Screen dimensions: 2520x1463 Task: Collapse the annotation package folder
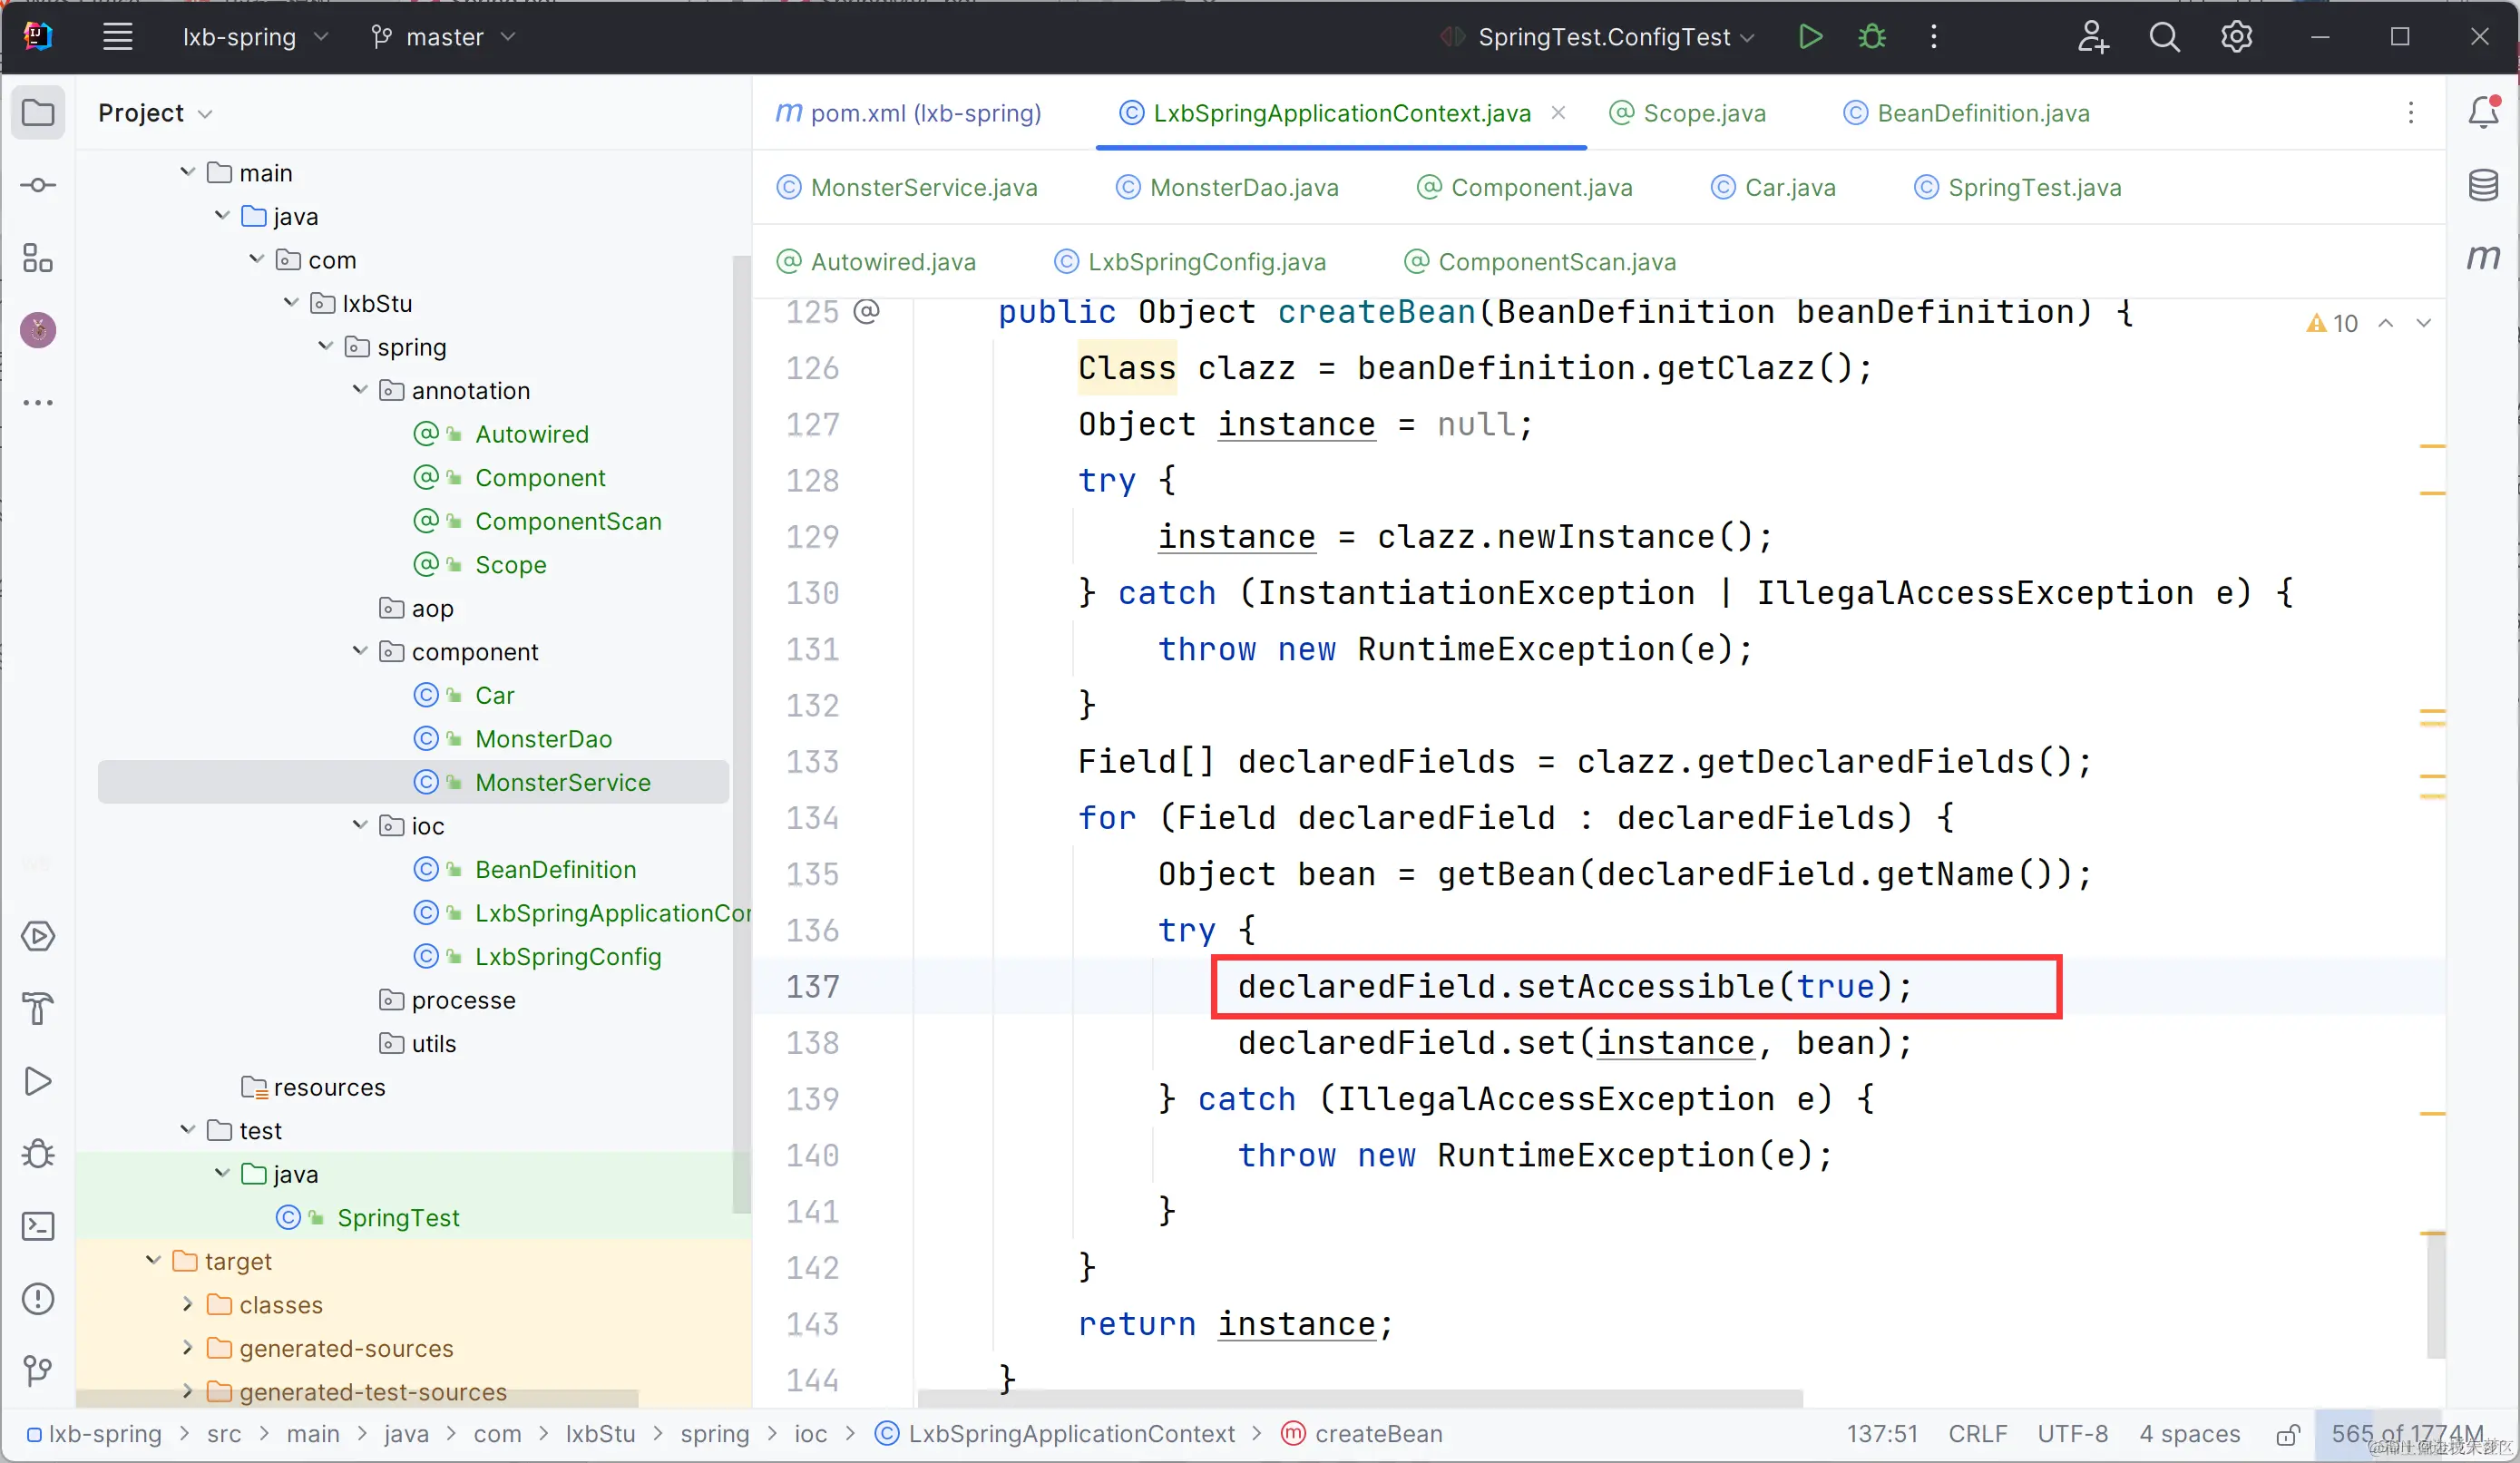pyautogui.click(x=360, y=390)
